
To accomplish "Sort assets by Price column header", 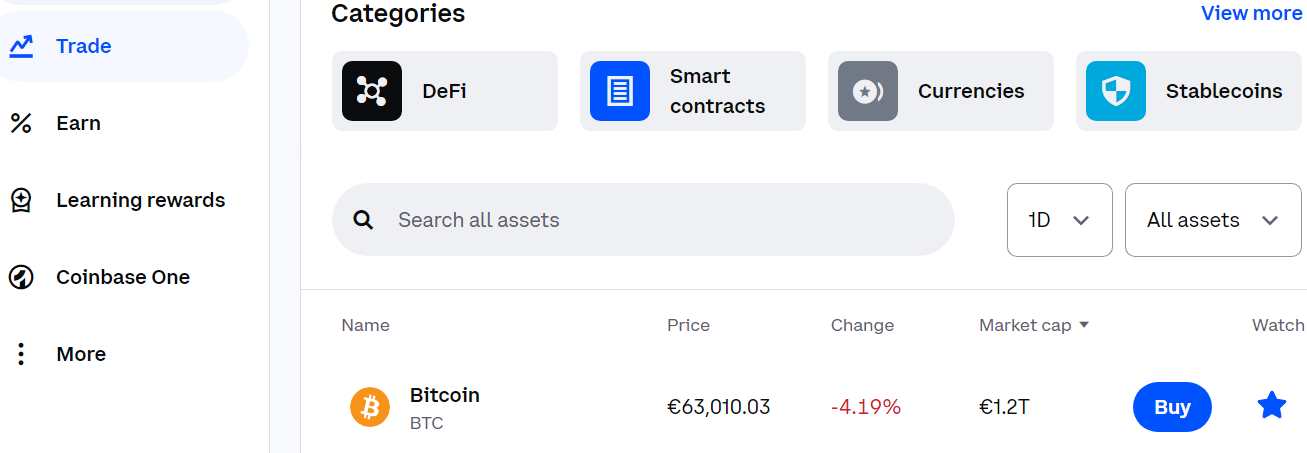I will pos(688,325).
